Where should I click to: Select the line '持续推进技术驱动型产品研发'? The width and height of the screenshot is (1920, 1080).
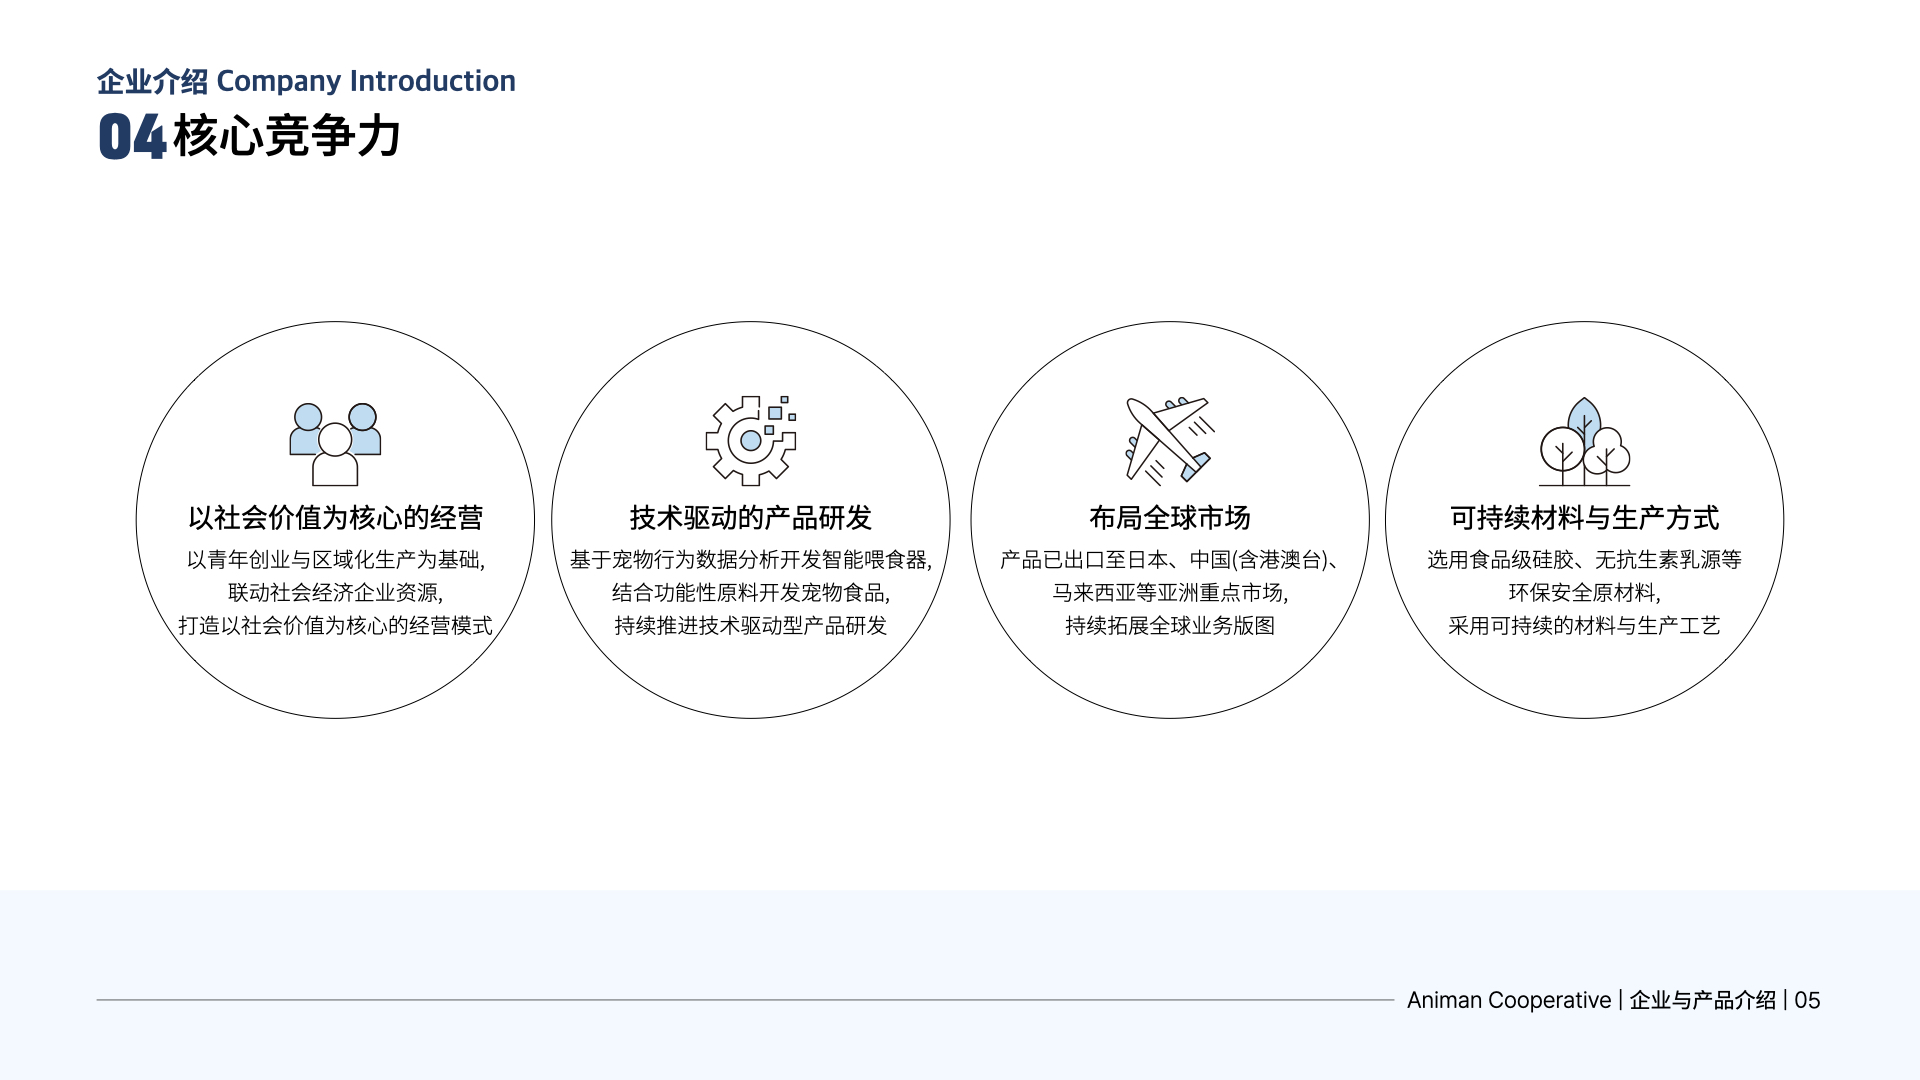[750, 626]
